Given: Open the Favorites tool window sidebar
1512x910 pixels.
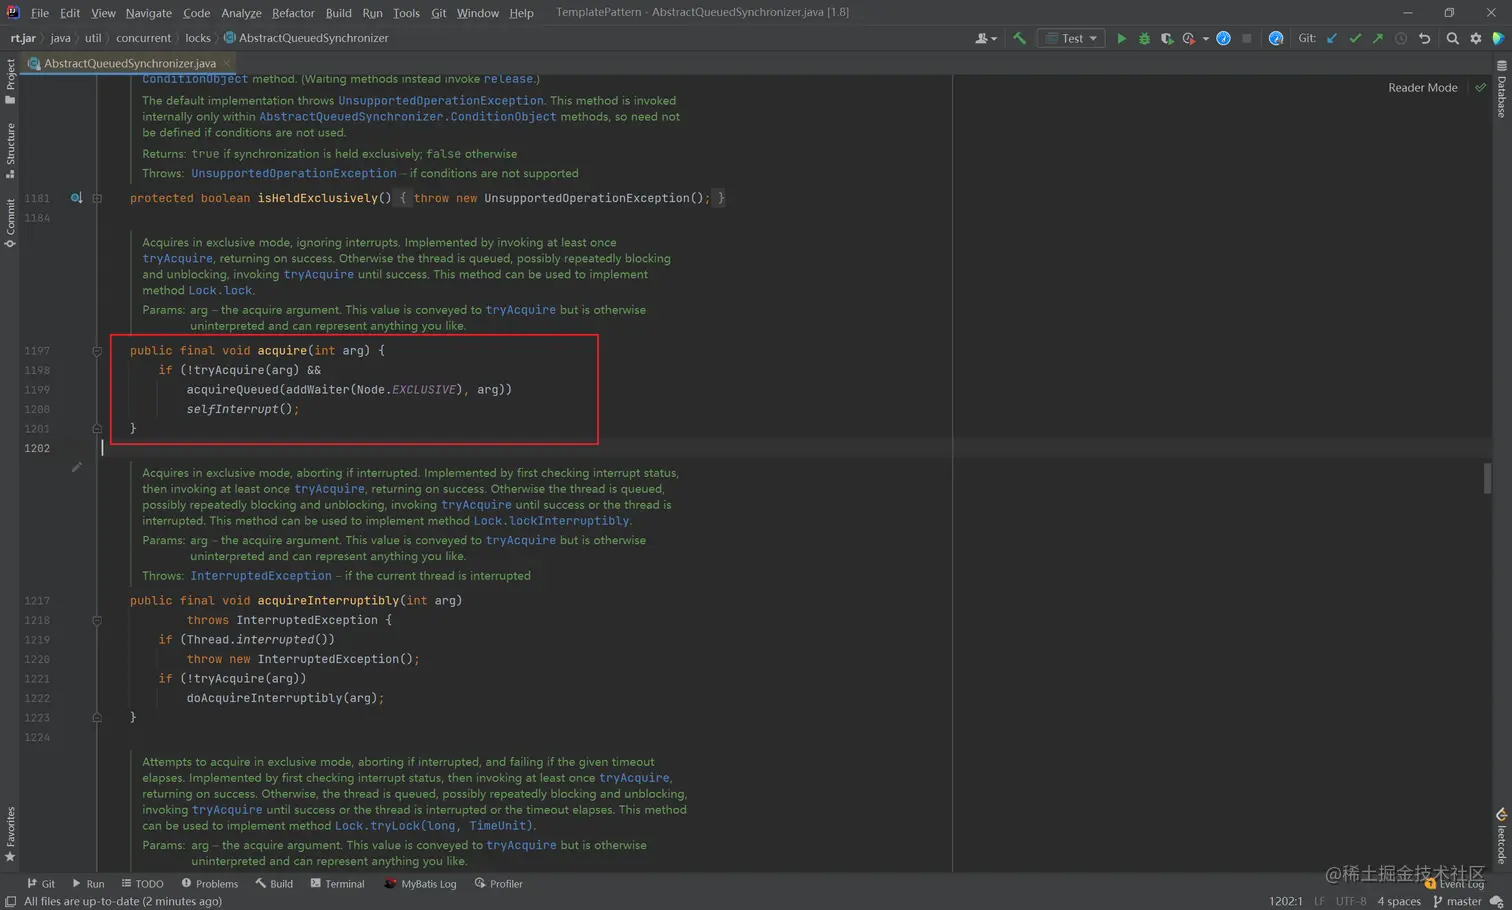Looking at the screenshot, I should coord(10,835).
